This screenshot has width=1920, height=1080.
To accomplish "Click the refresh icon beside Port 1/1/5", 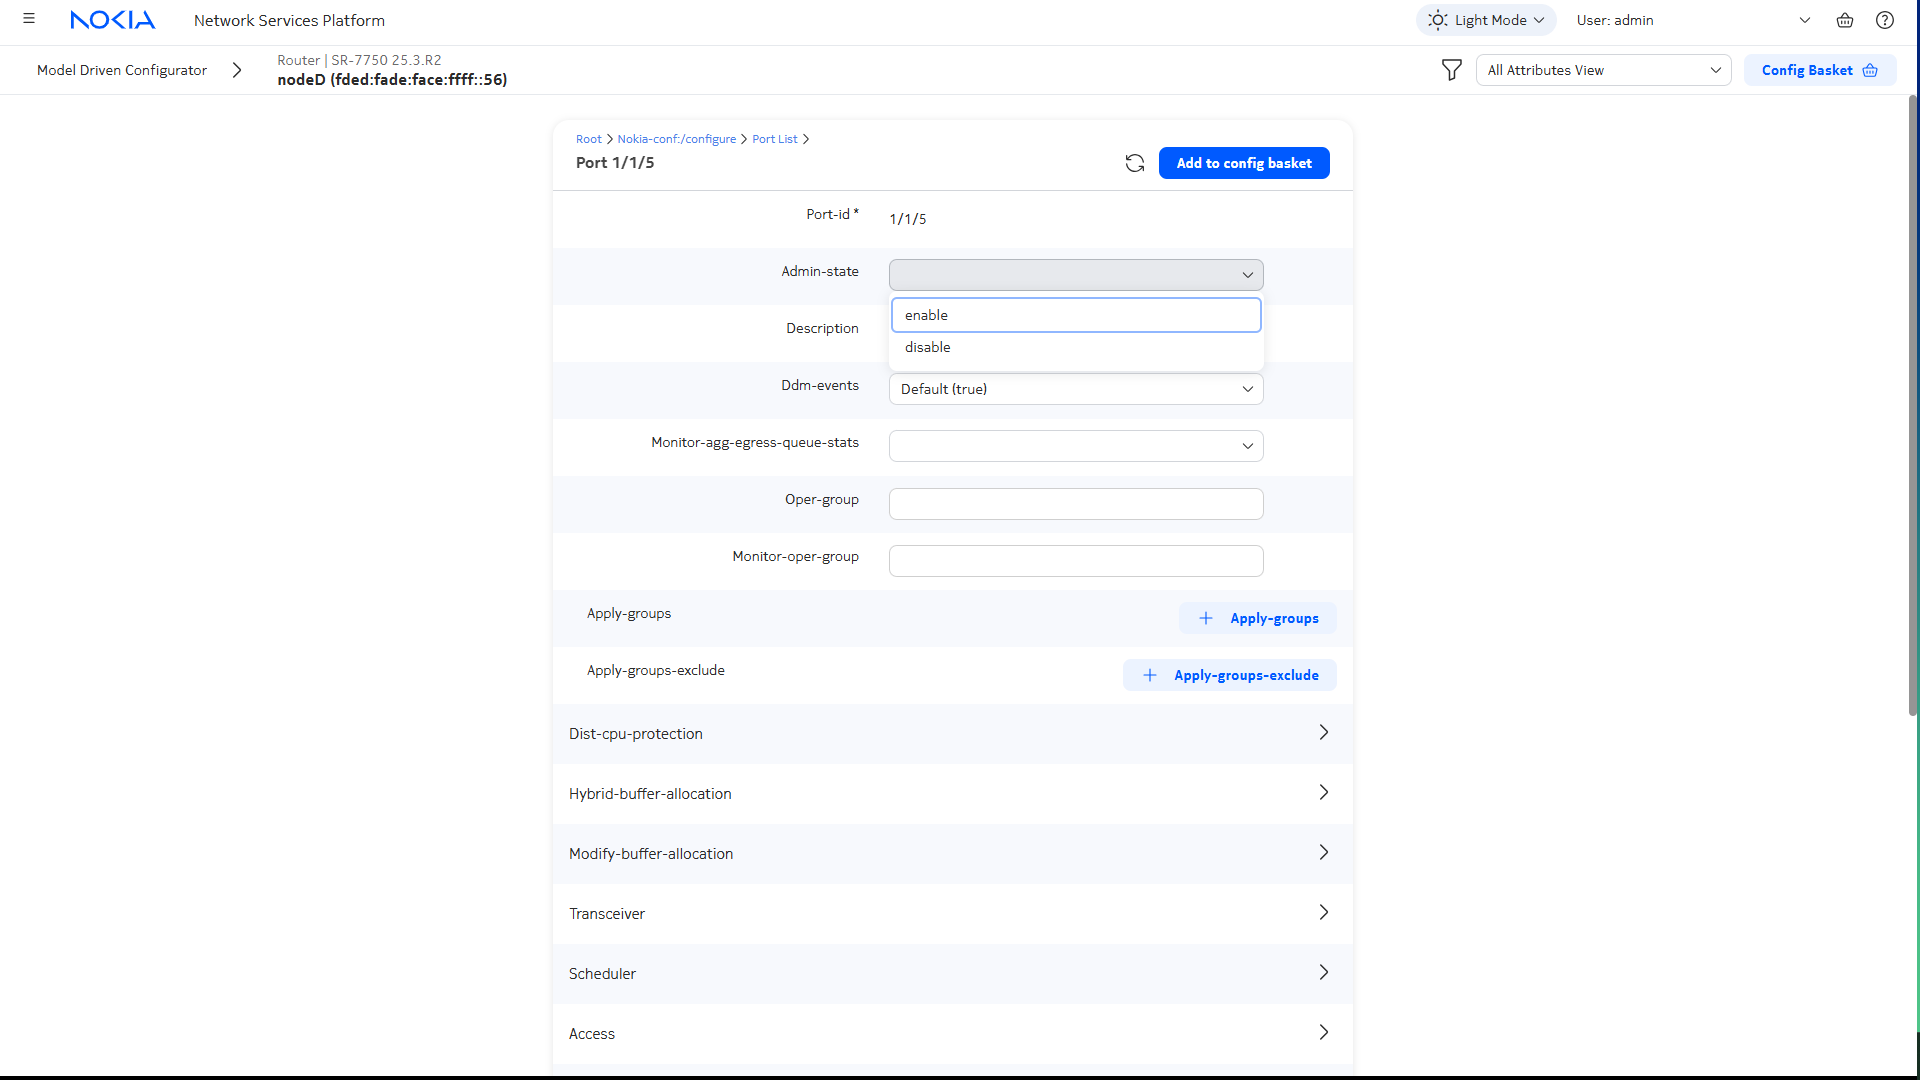I will tap(1134, 163).
